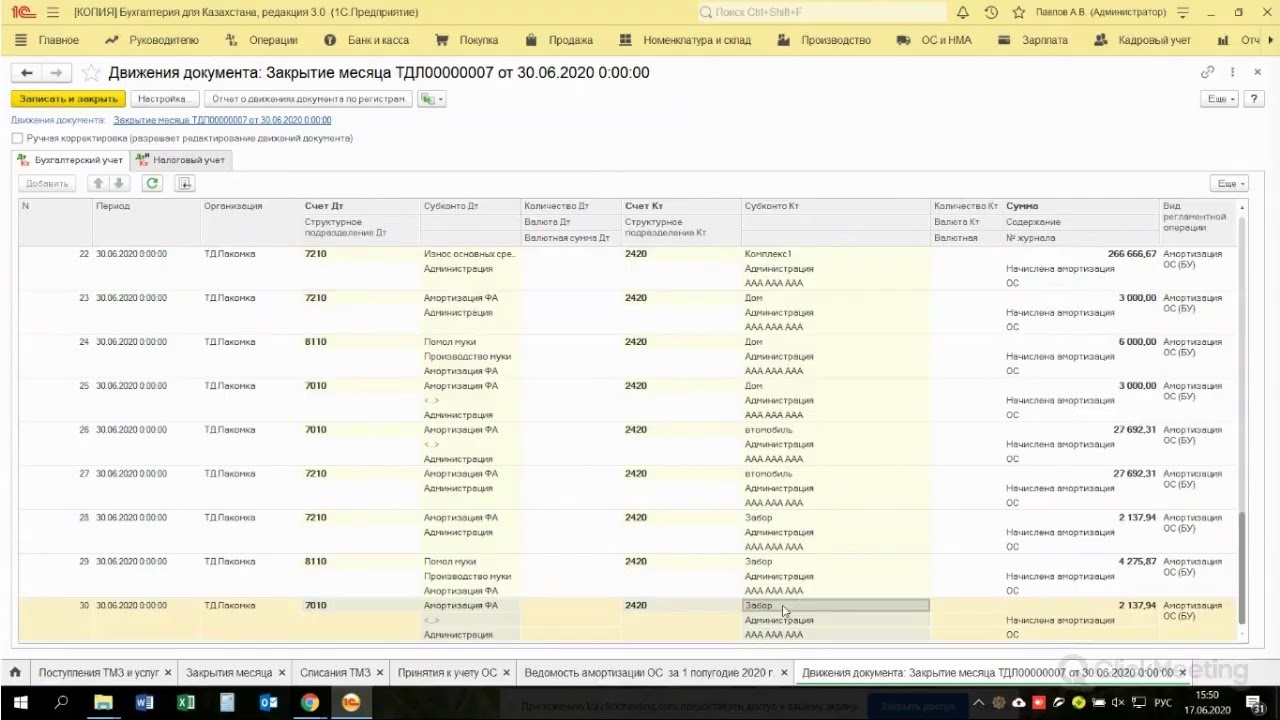1280x720 pixels.
Task: Open the green register dropdown button
Action: (432, 99)
